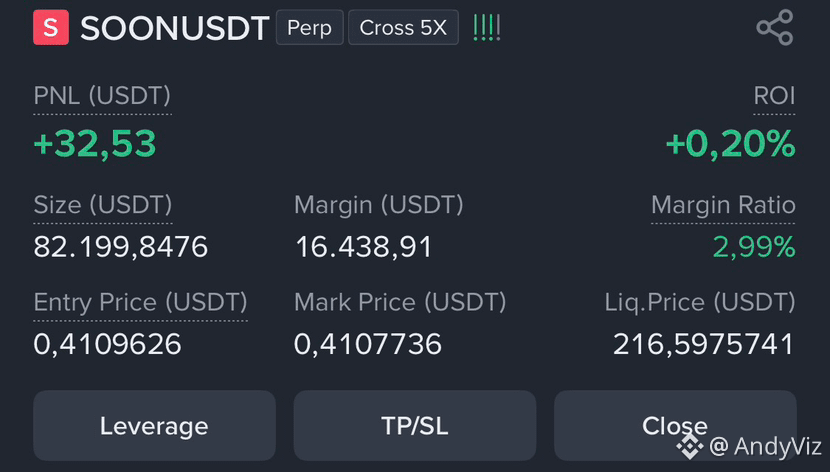Open the TP/SL button
This screenshot has width=830, height=472.
(x=414, y=425)
